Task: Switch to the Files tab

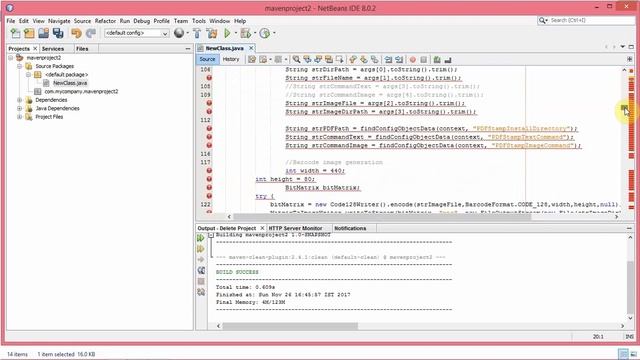Action: pyautogui.click(x=82, y=49)
